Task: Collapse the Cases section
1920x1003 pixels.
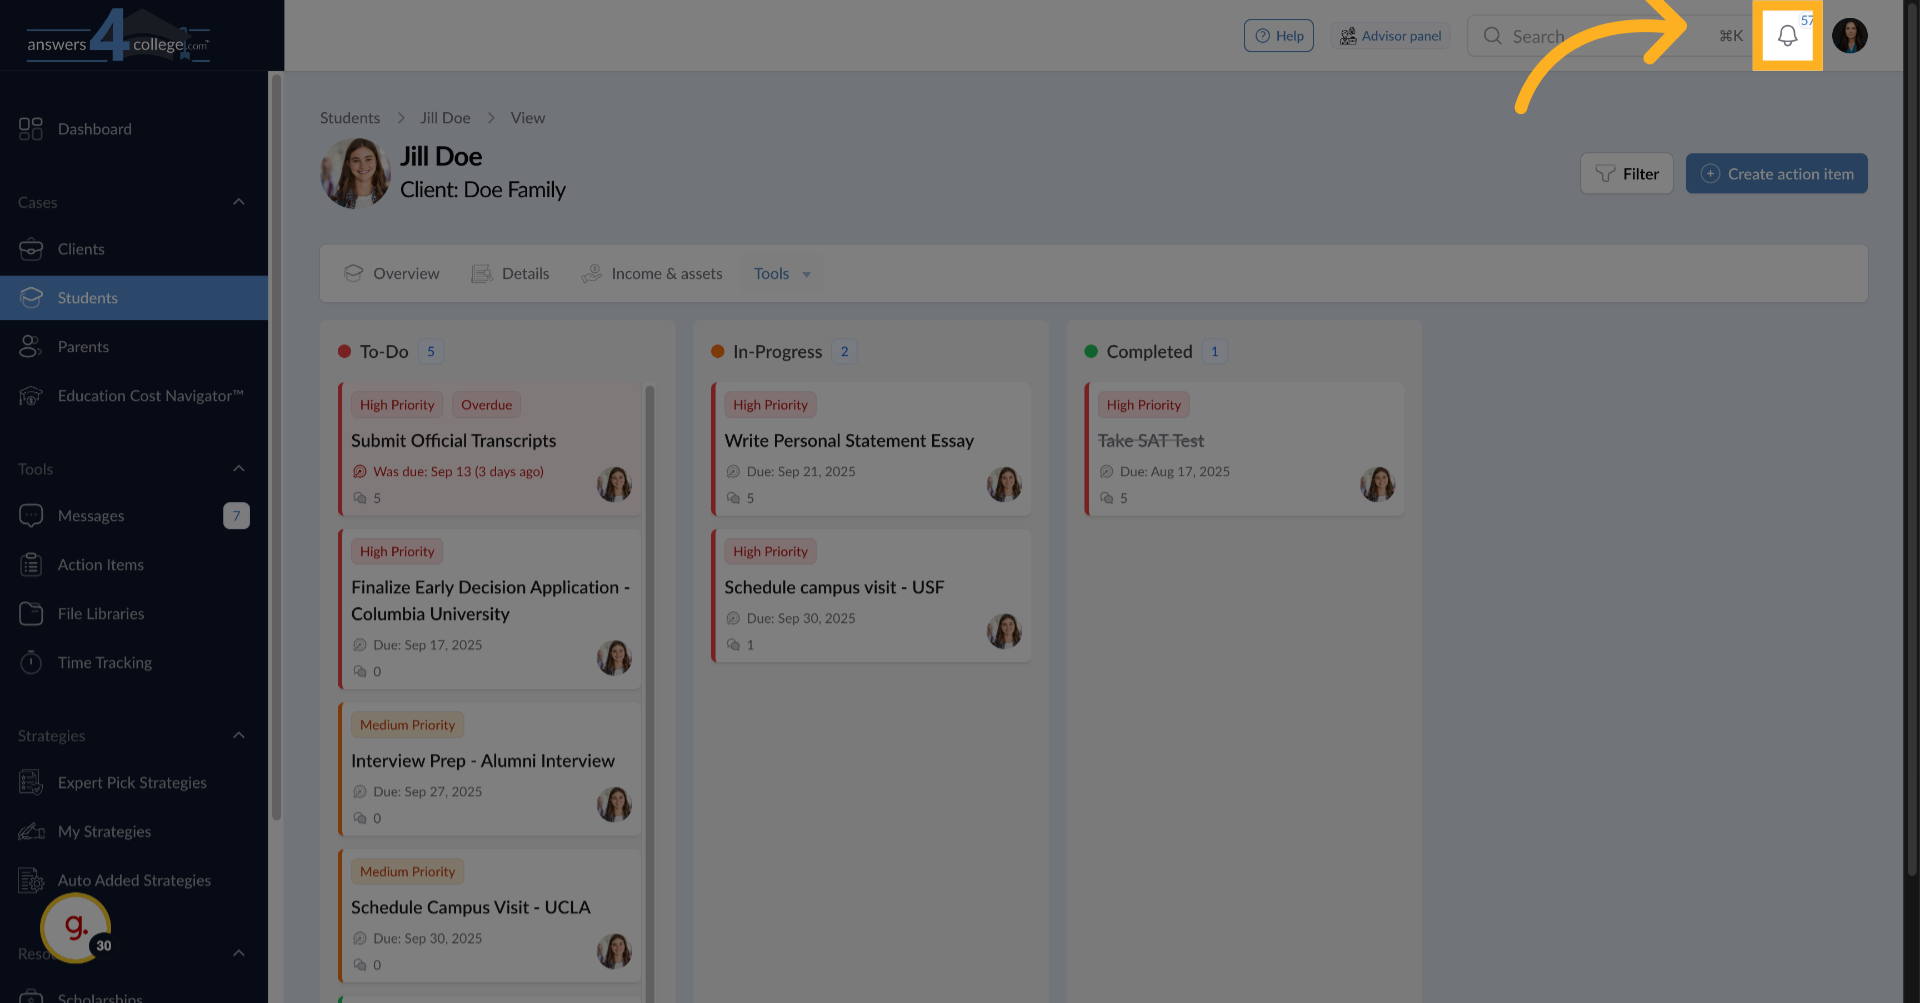Action: click(239, 201)
